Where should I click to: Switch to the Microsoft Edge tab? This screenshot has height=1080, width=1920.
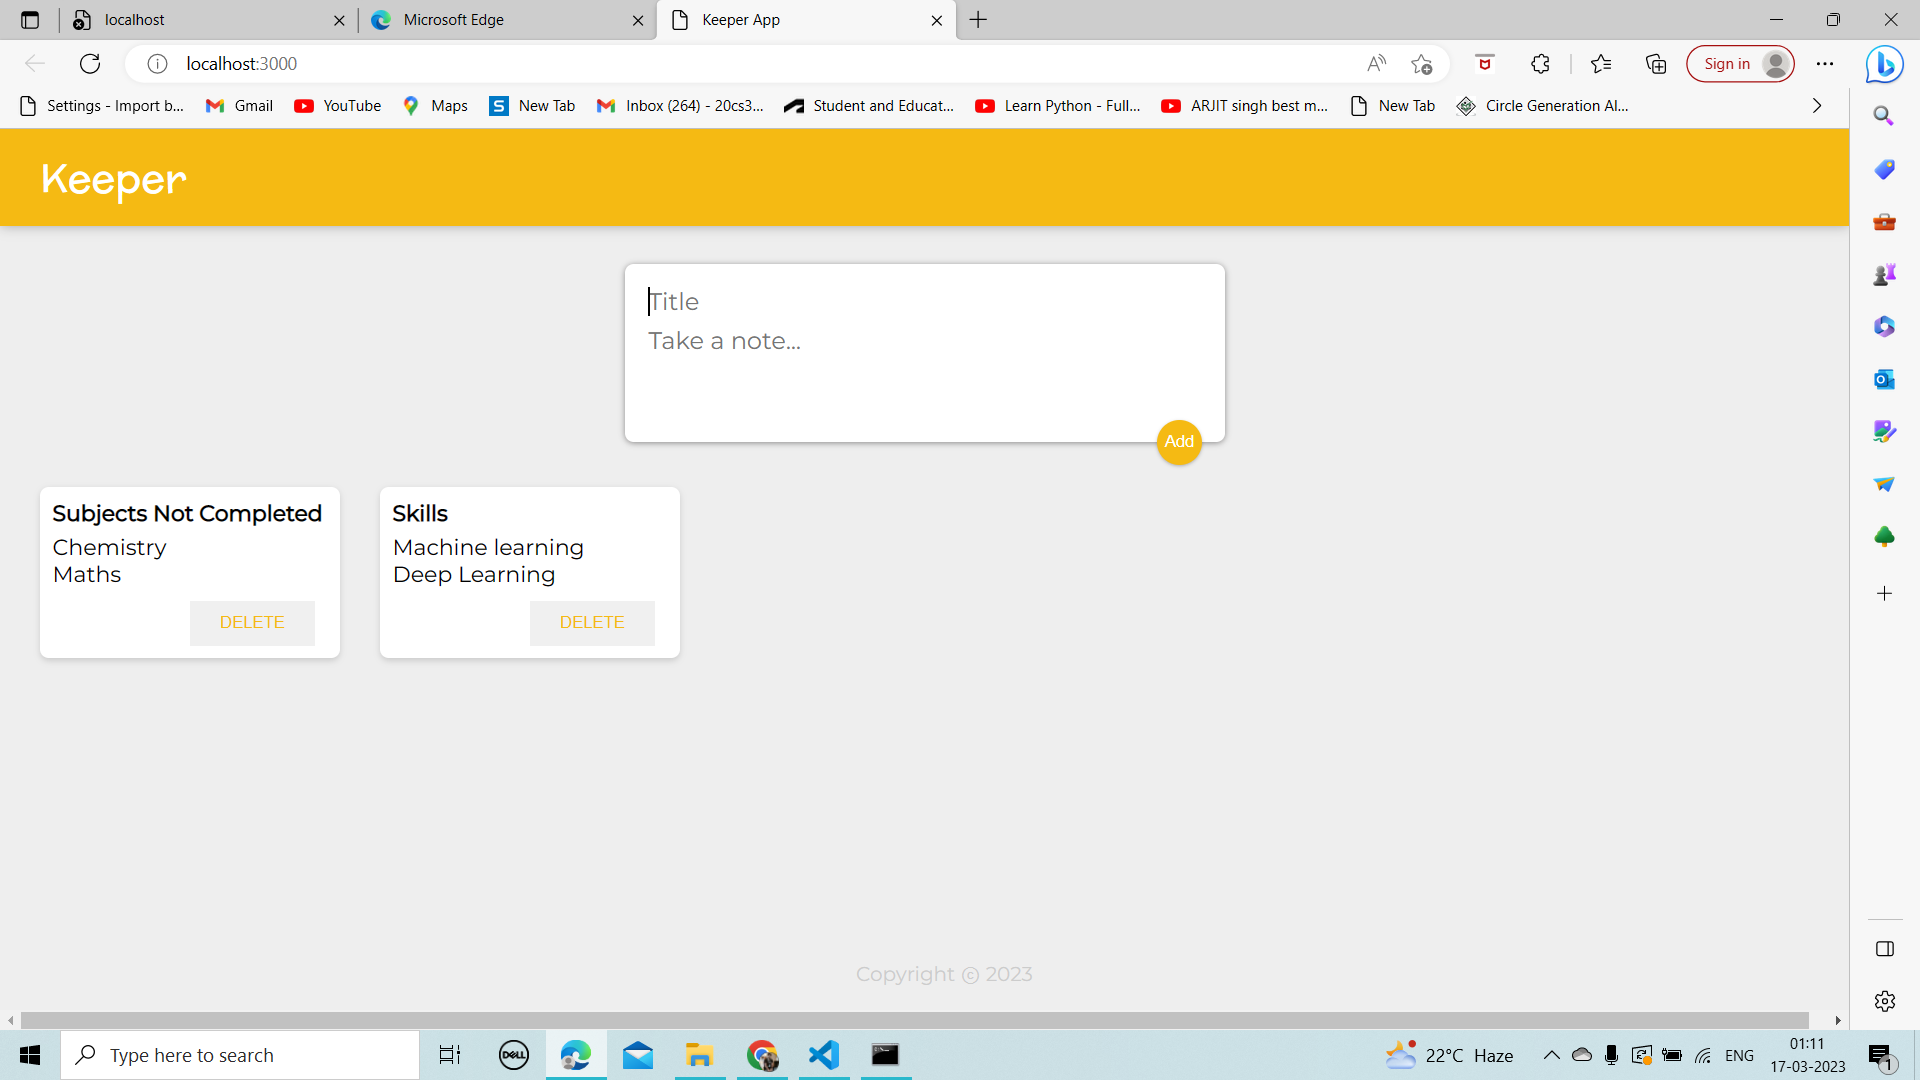(500, 20)
